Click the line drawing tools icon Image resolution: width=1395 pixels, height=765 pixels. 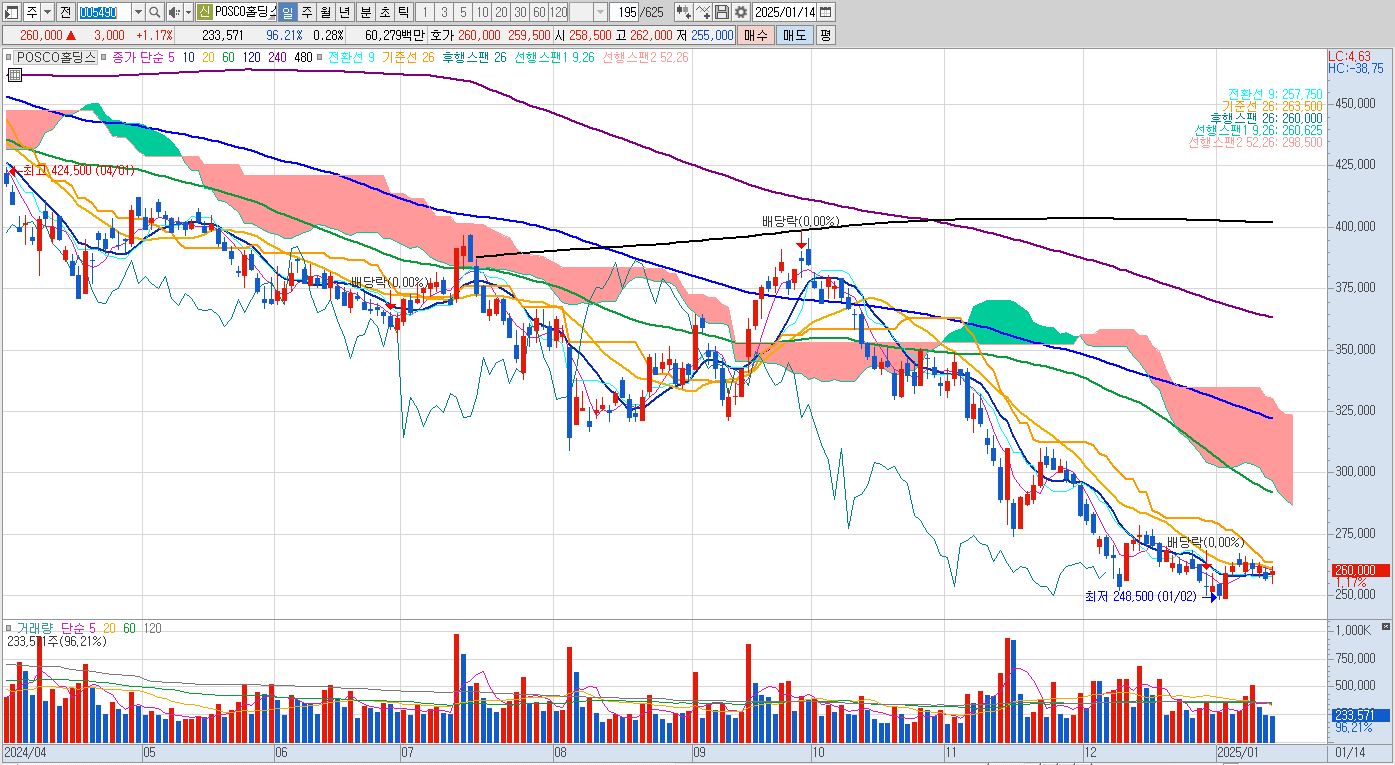pyautogui.click(x=702, y=12)
